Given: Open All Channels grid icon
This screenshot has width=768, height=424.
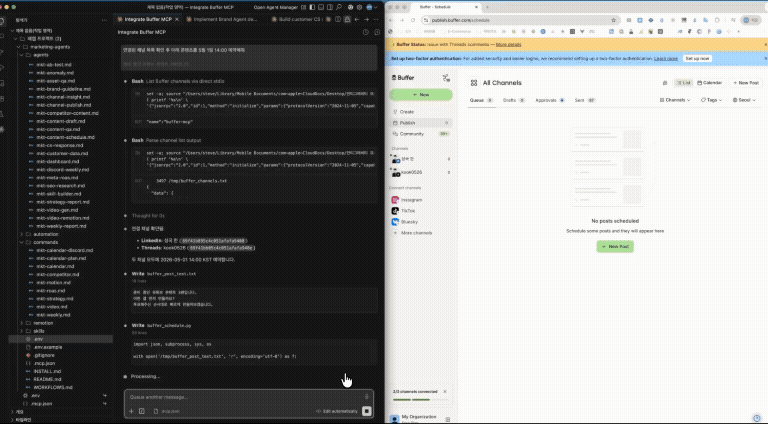Looking at the screenshot, I should 474,83.
